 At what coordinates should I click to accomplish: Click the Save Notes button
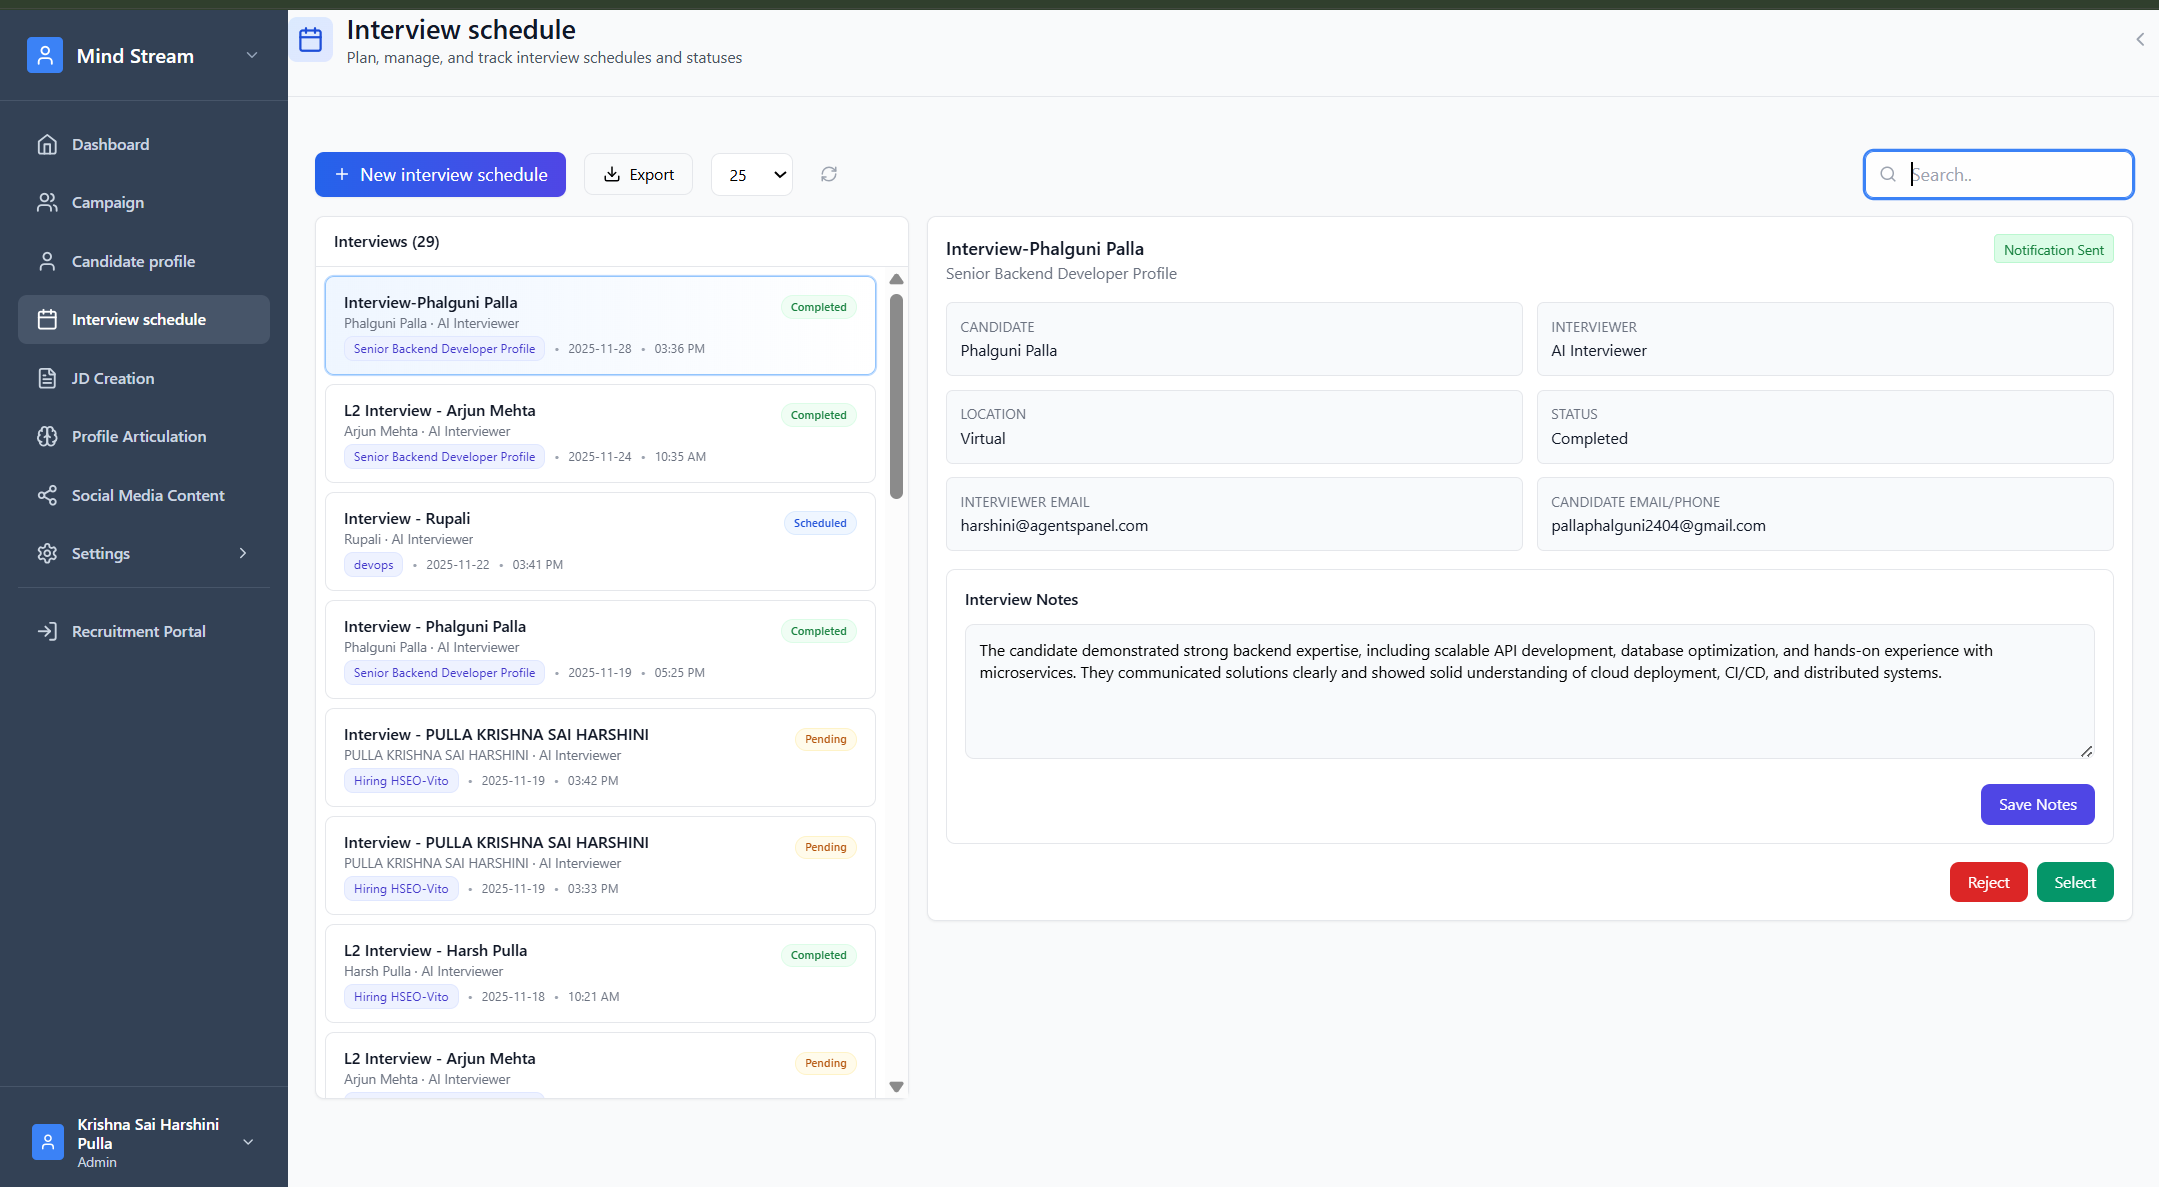tap(2037, 804)
